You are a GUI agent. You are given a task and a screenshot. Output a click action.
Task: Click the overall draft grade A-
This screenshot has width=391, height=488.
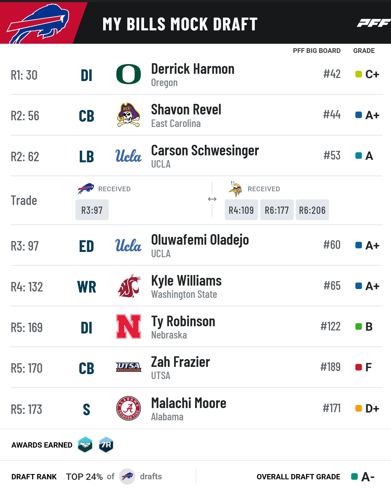coord(368,477)
